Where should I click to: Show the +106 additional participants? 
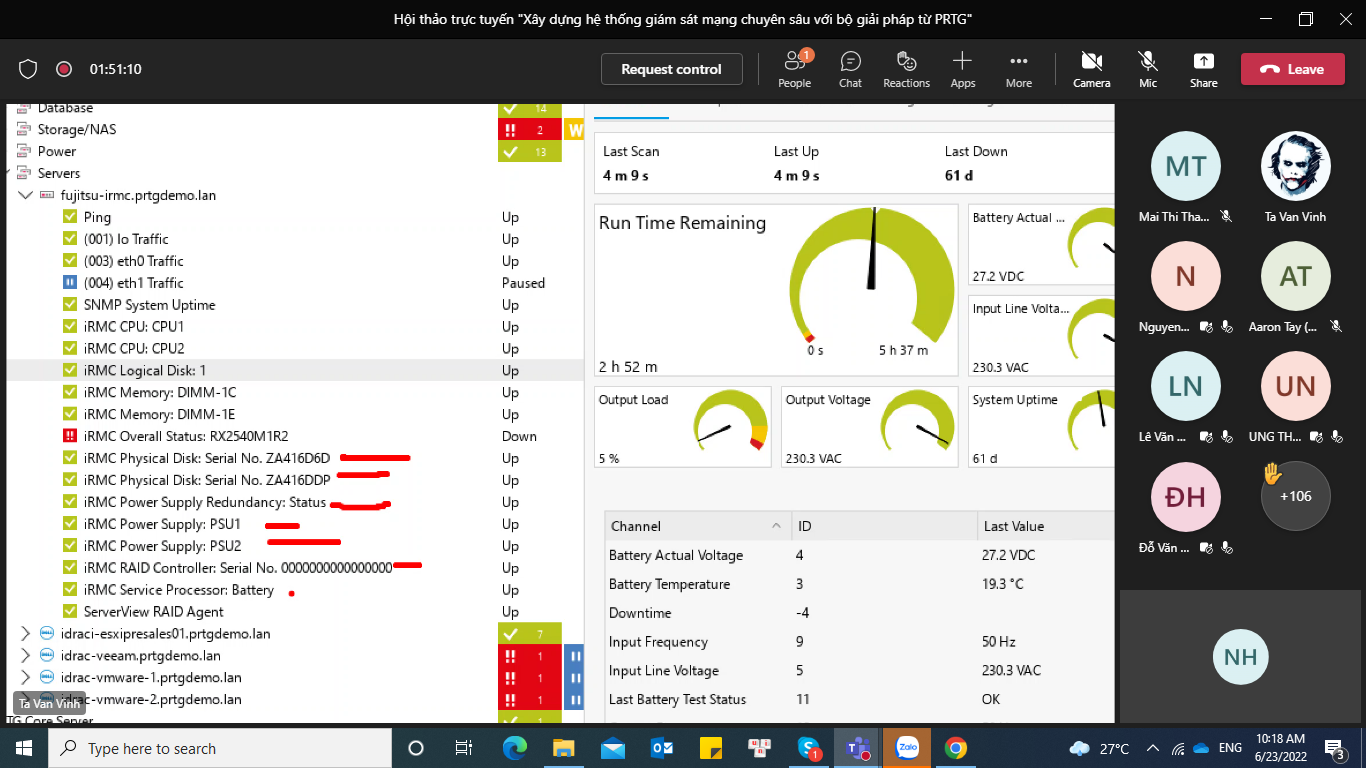pyautogui.click(x=1296, y=495)
